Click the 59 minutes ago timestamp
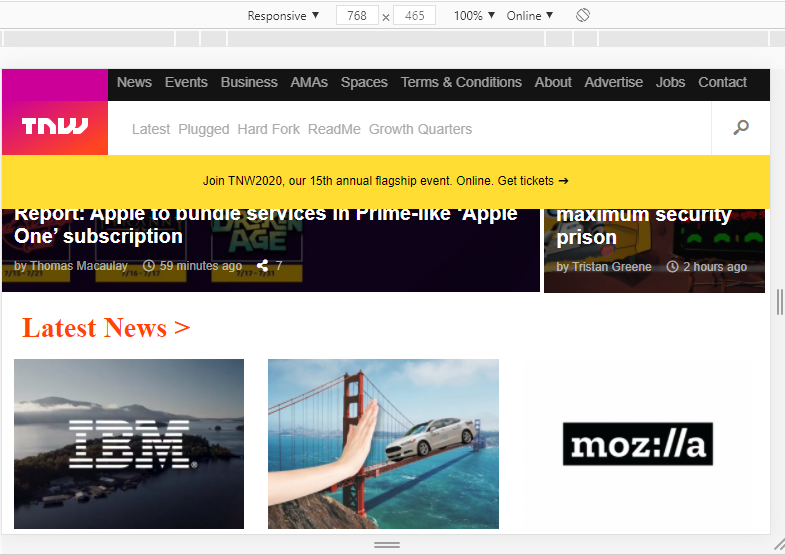 [x=200, y=266]
